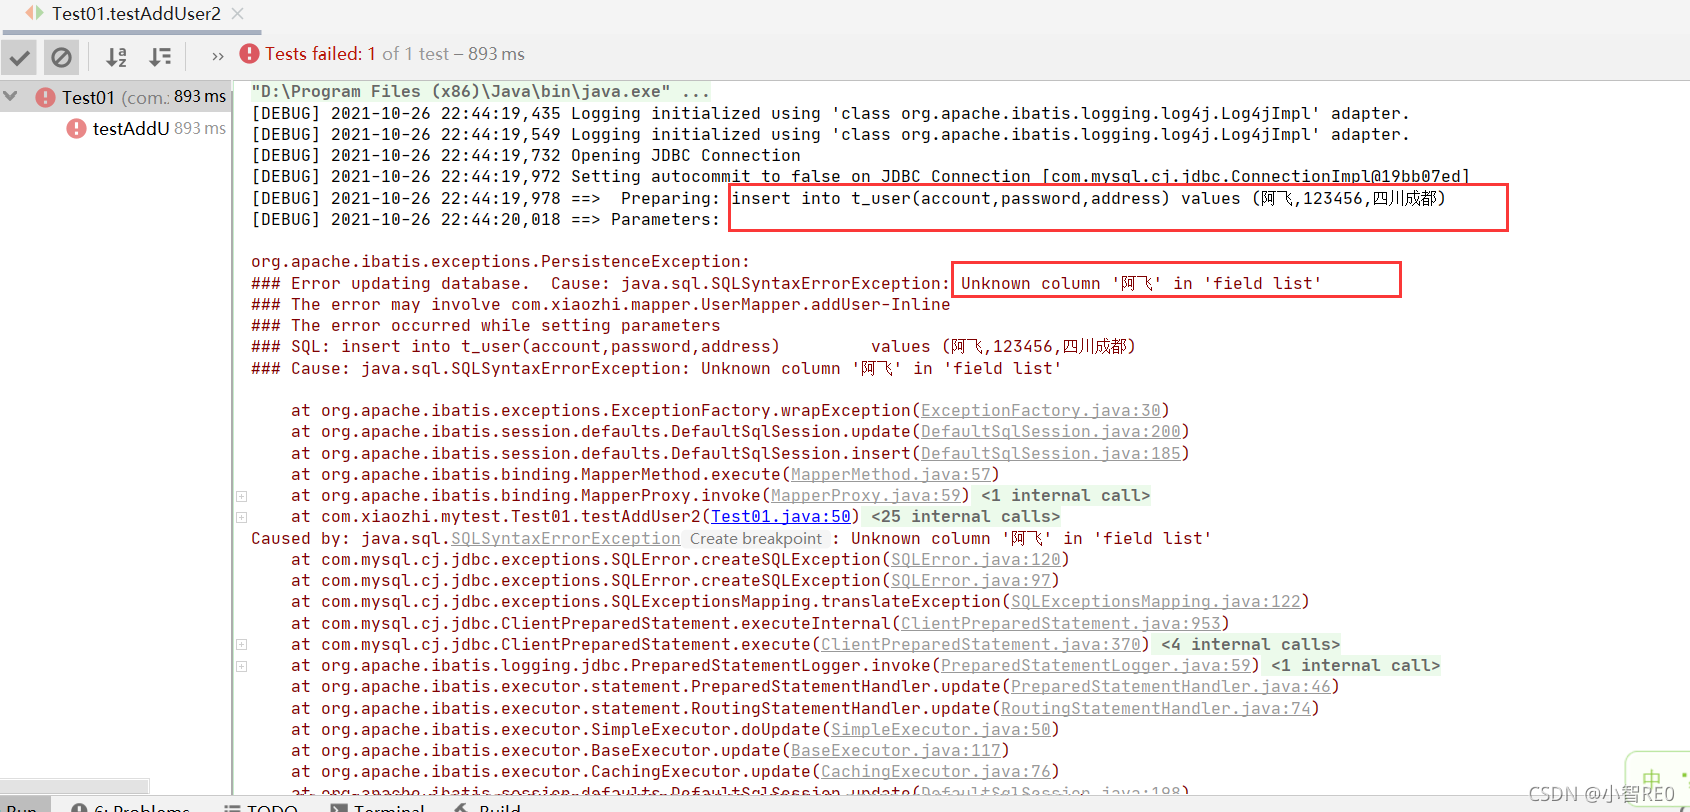Click the "==> Parameters:" debug line
The width and height of the screenshot is (1690, 812).
pyautogui.click(x=486, y=220)
